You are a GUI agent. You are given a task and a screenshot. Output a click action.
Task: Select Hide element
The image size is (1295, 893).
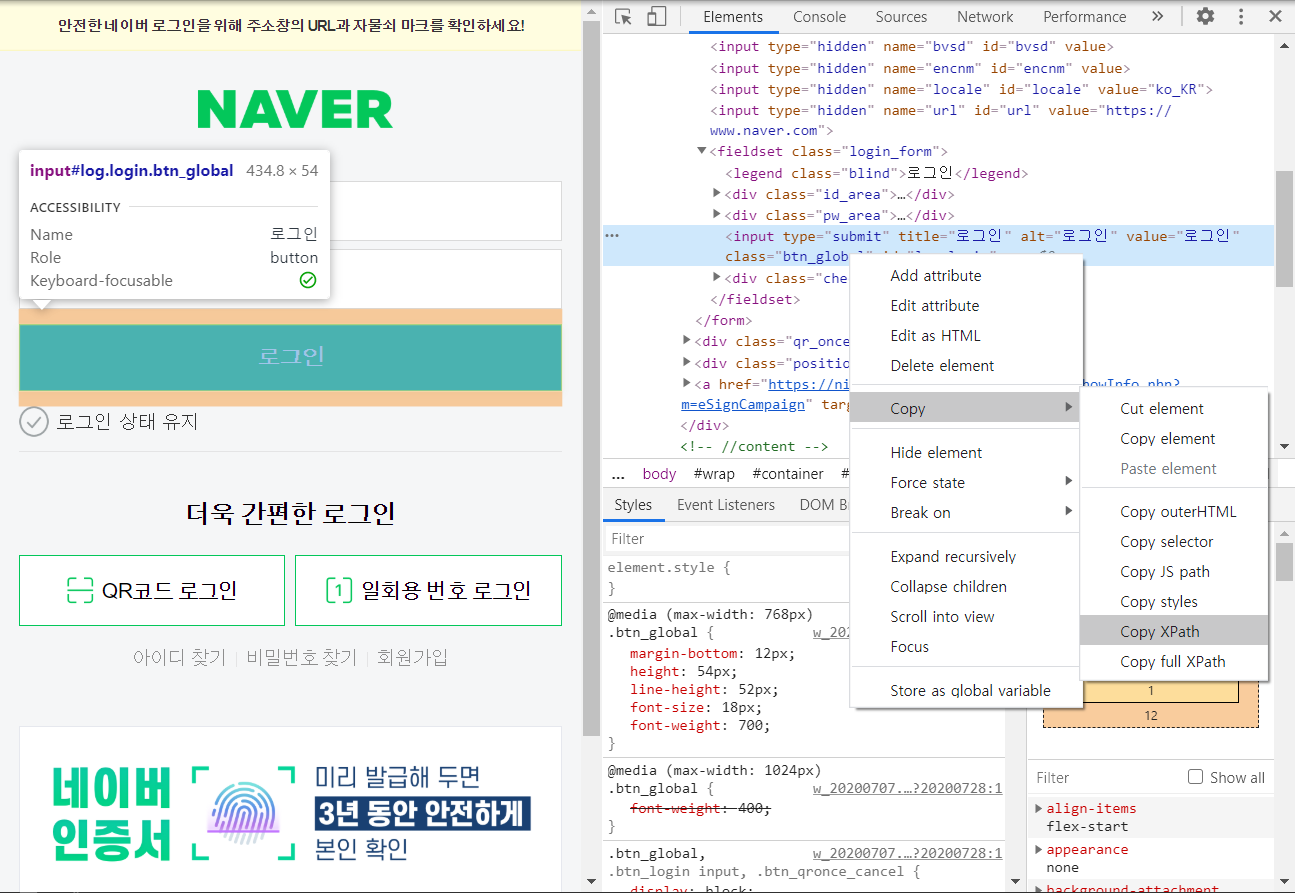point(966,452)
